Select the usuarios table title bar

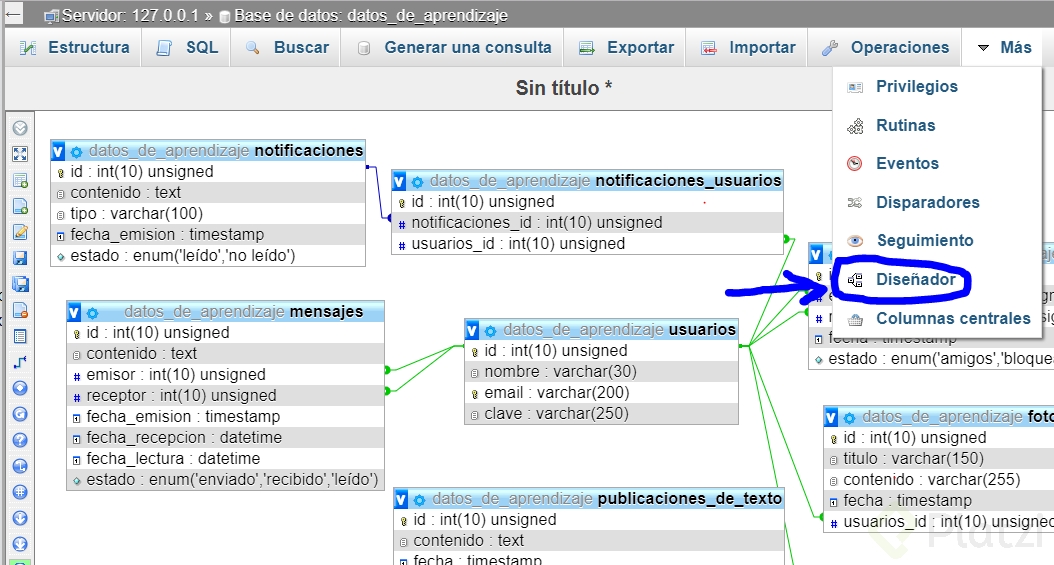click(602, 330)
